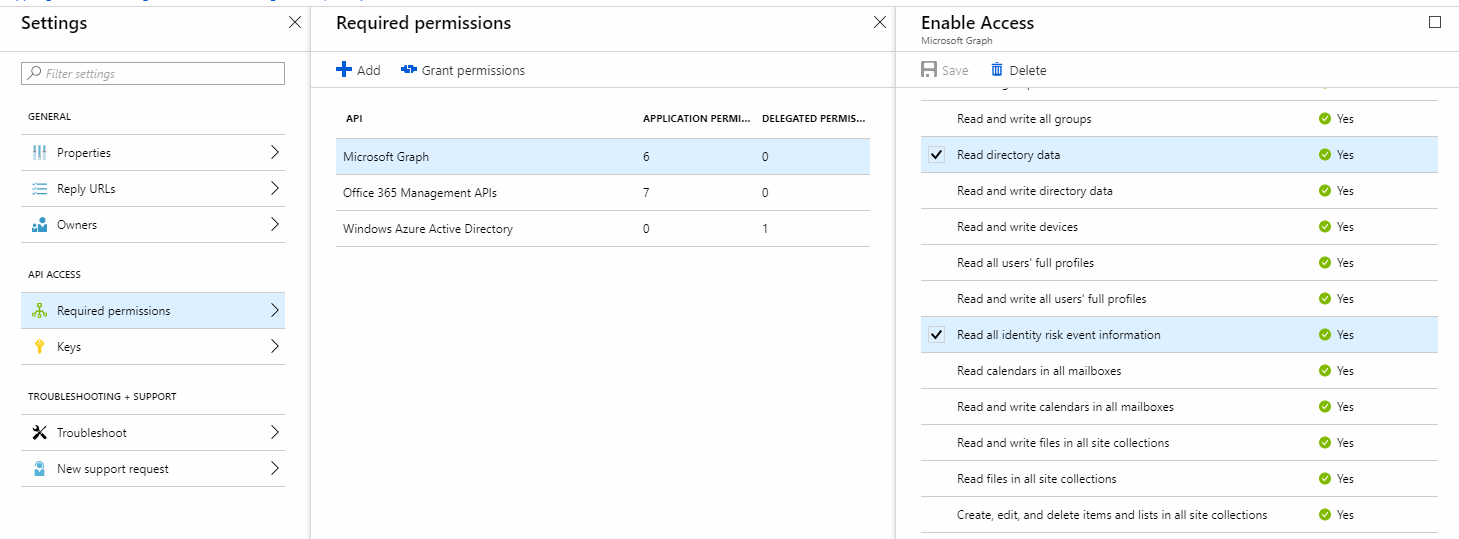Click the blue plus Add icon

[x=344, y=70]
